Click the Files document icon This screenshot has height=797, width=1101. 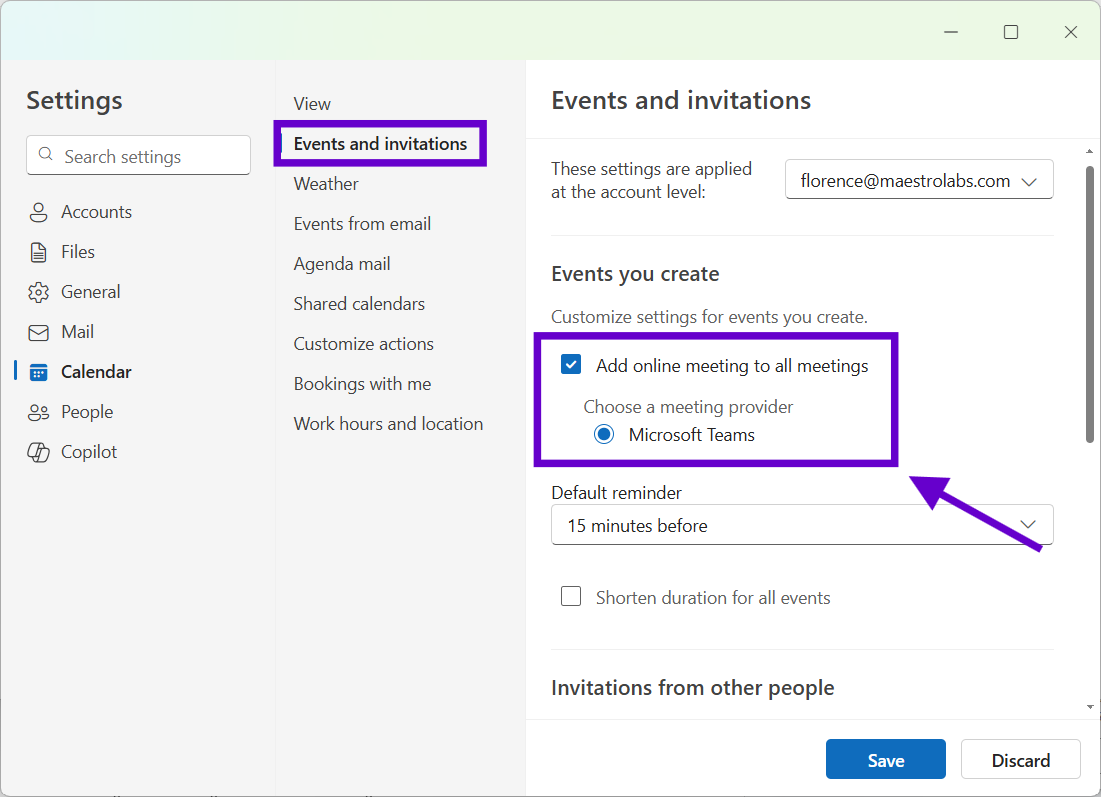click(x=39, y=252)
